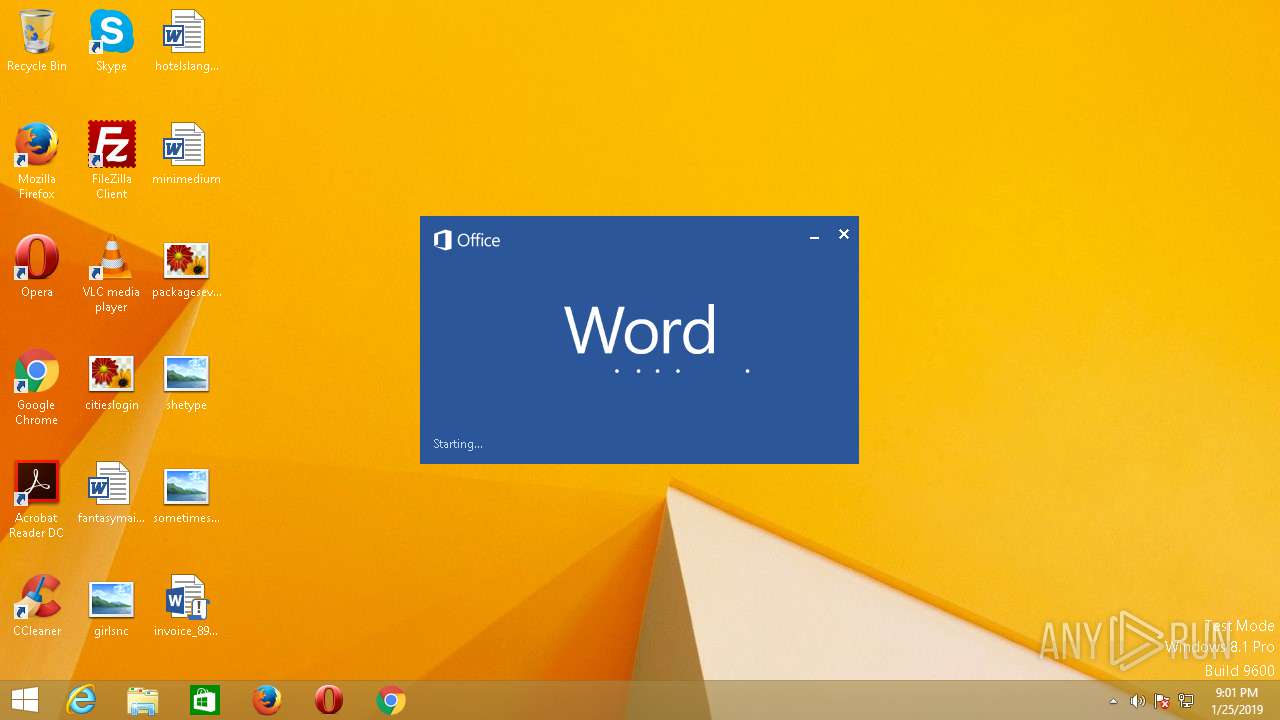Image resolution: width=1280 pixels, height=720 pixels.
Task: Open File Explorer from the taskbar
Action: 143,700
